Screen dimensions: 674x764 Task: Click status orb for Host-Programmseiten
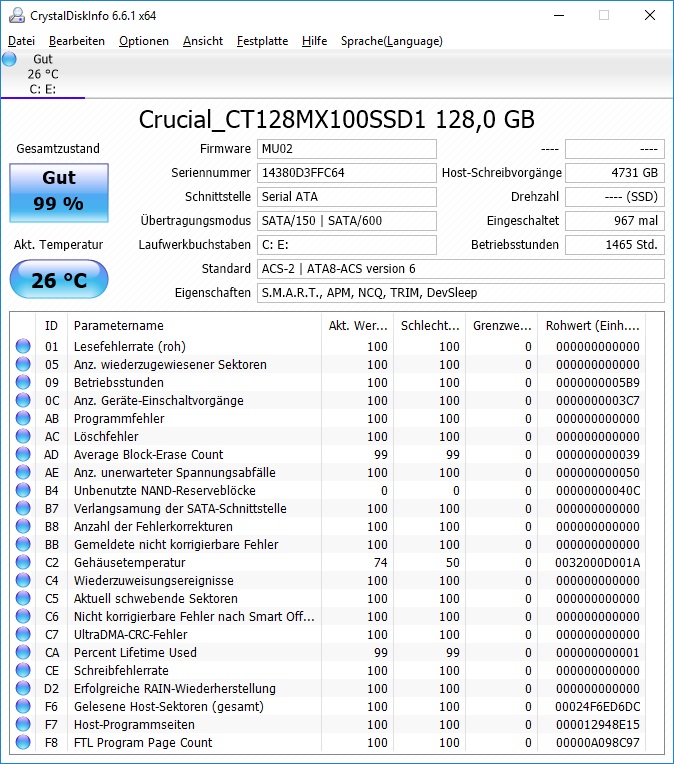click(x=23, y=725)
